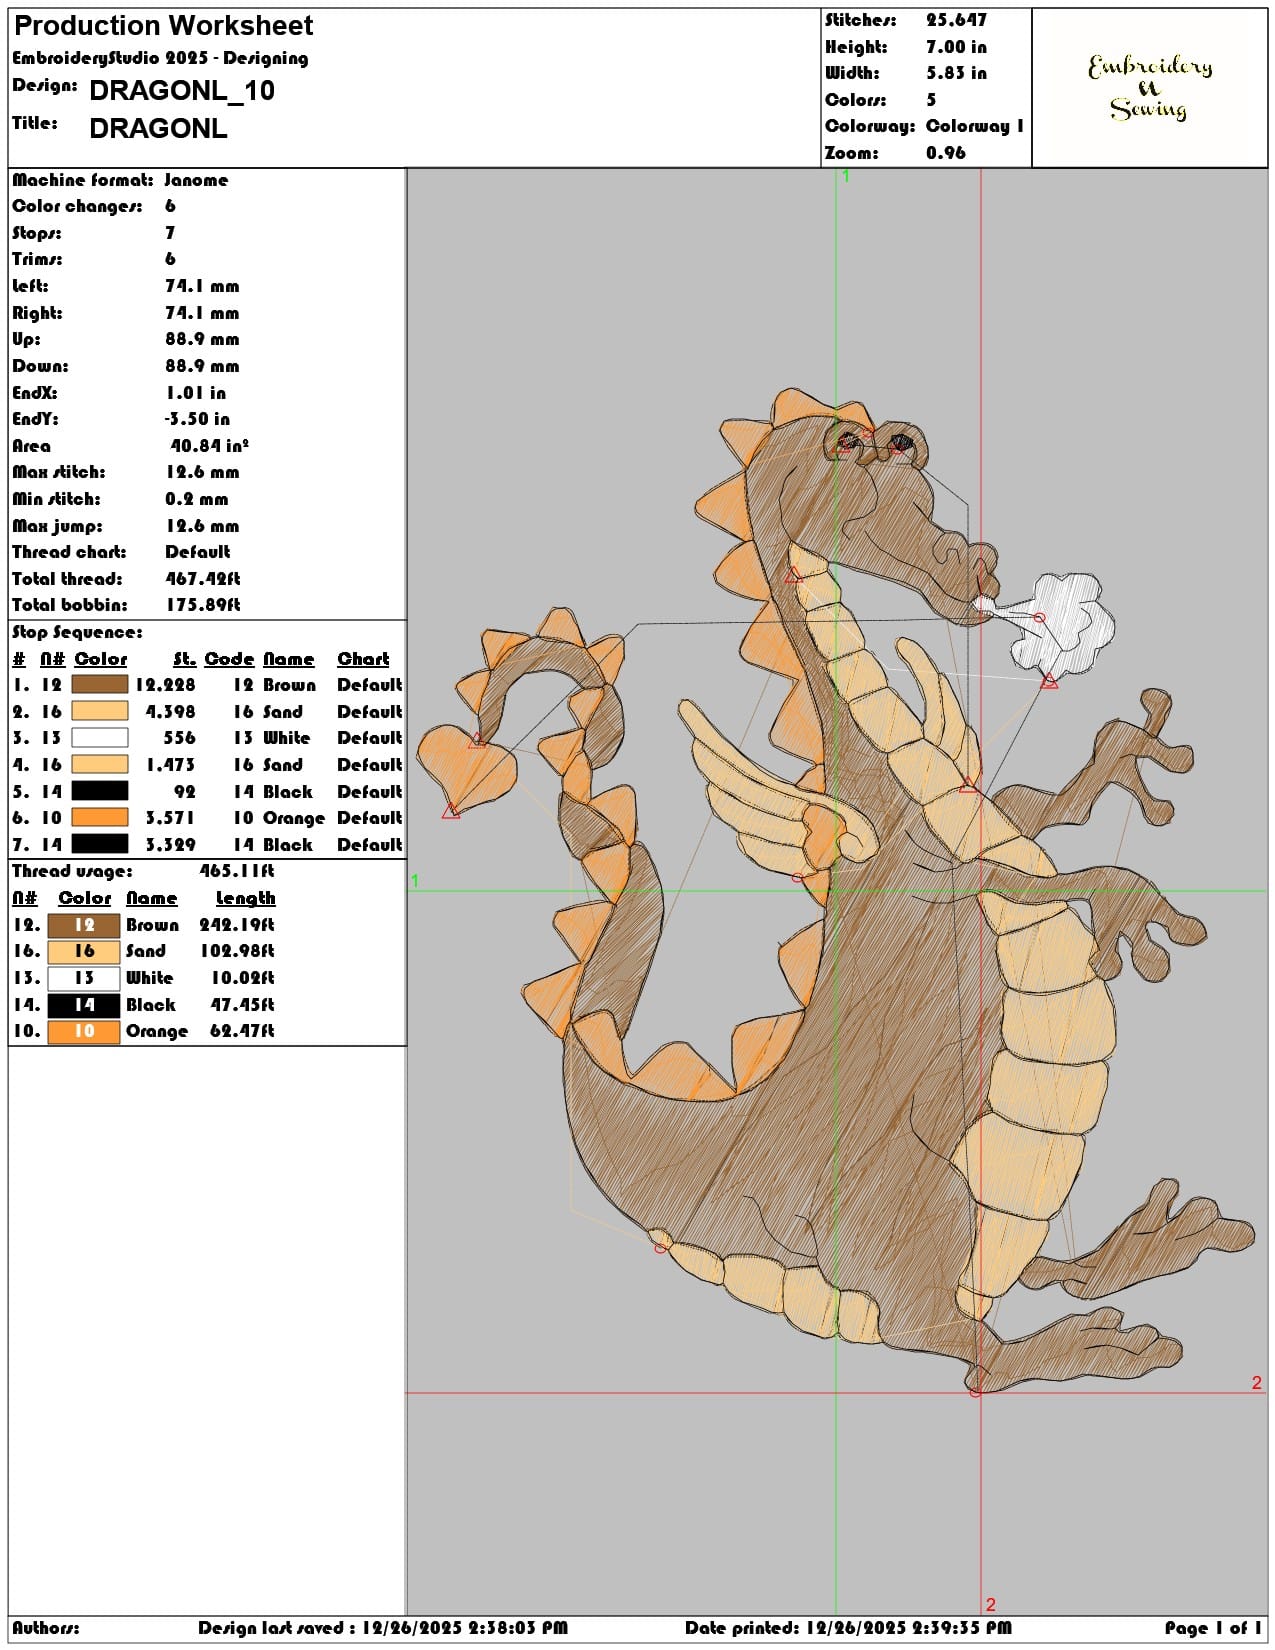Click the White color swatch in stop 3
This screenshot has height=1650, width=1275.
coord(100,738)
